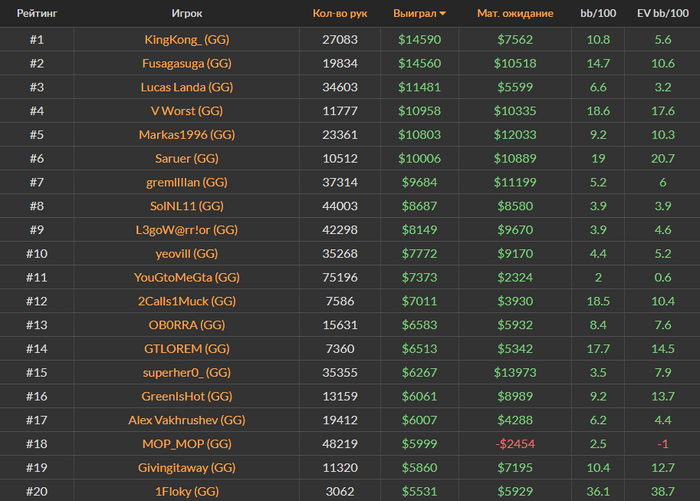Select Lucas Landa (GG) player link
The height and width of the screenshot is (501, 700).
pos(187,87)
